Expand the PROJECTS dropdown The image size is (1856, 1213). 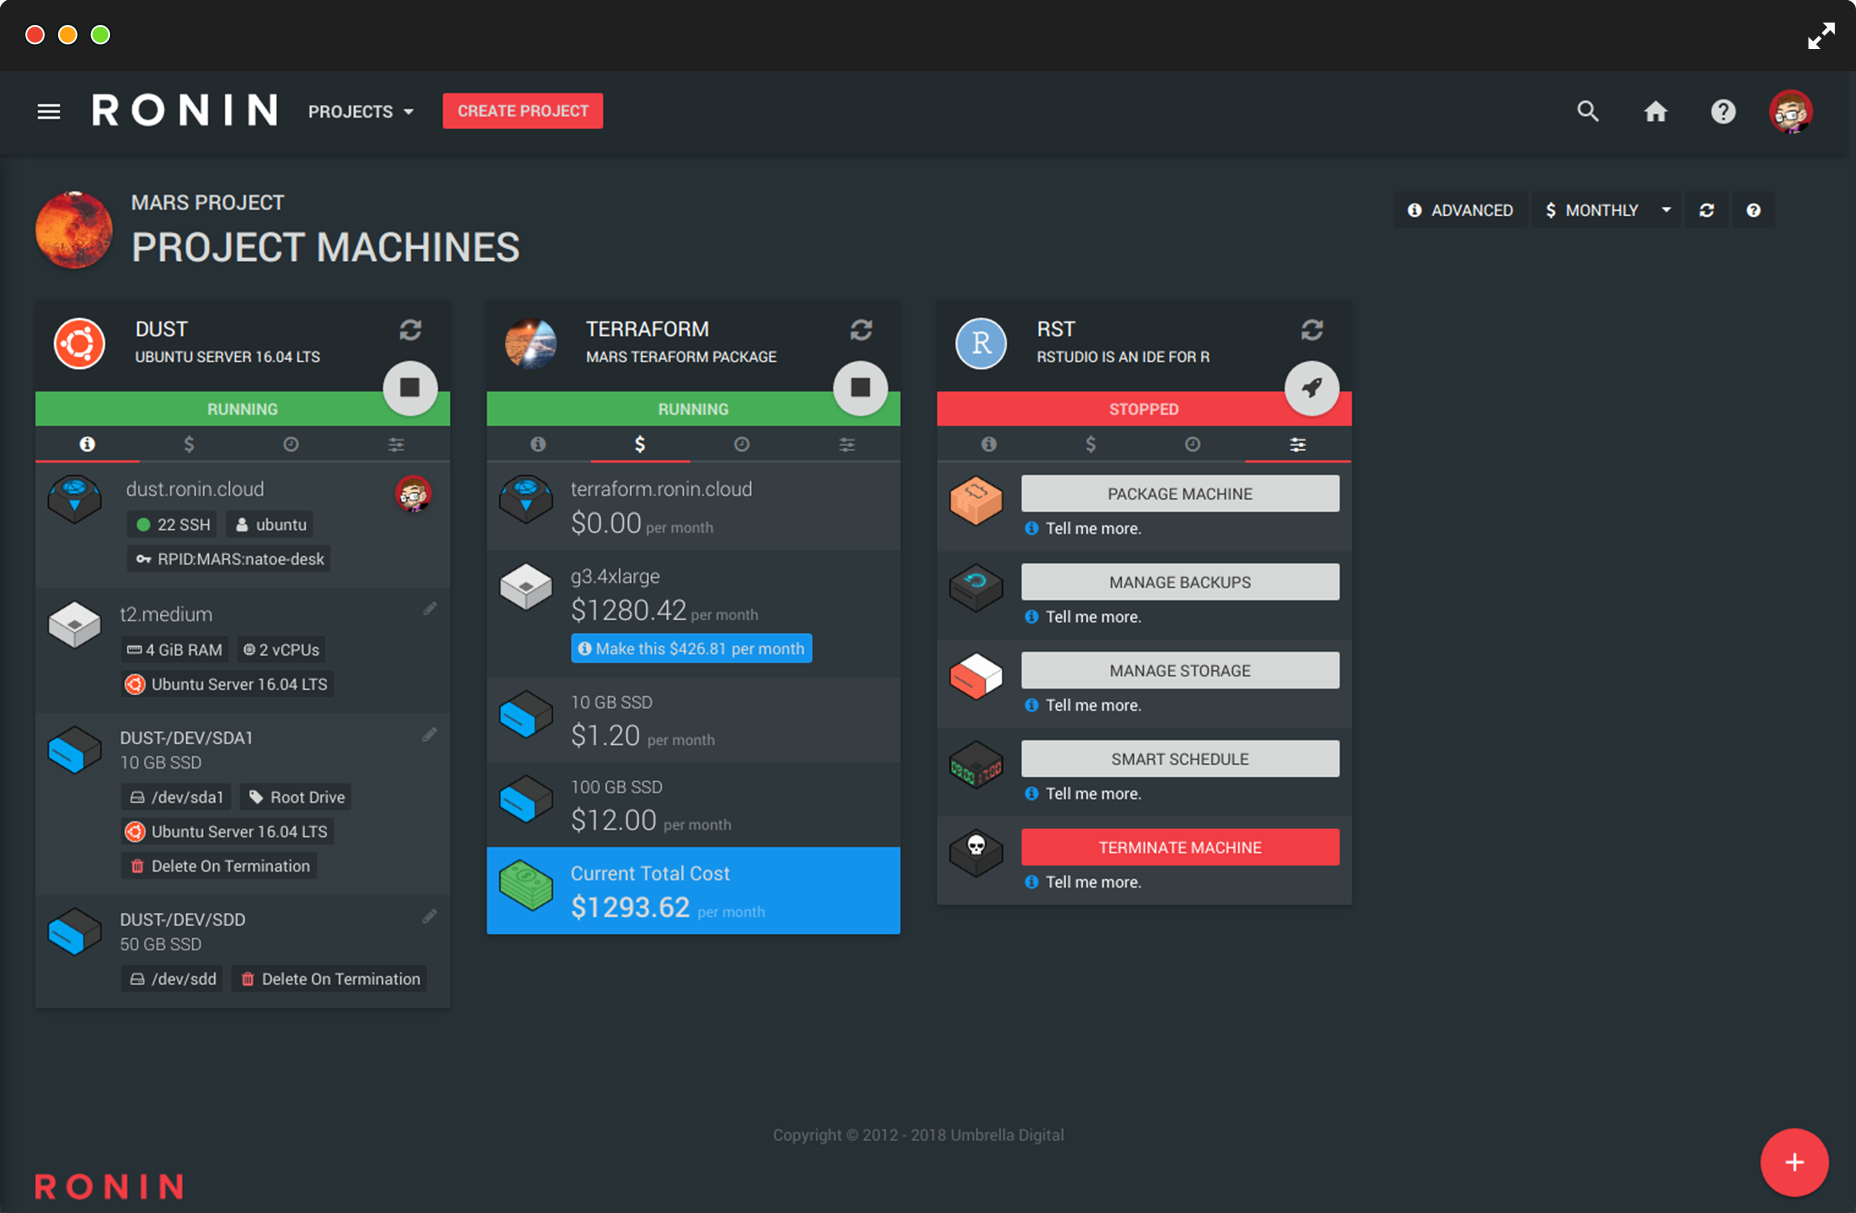[x=361, y=111]
